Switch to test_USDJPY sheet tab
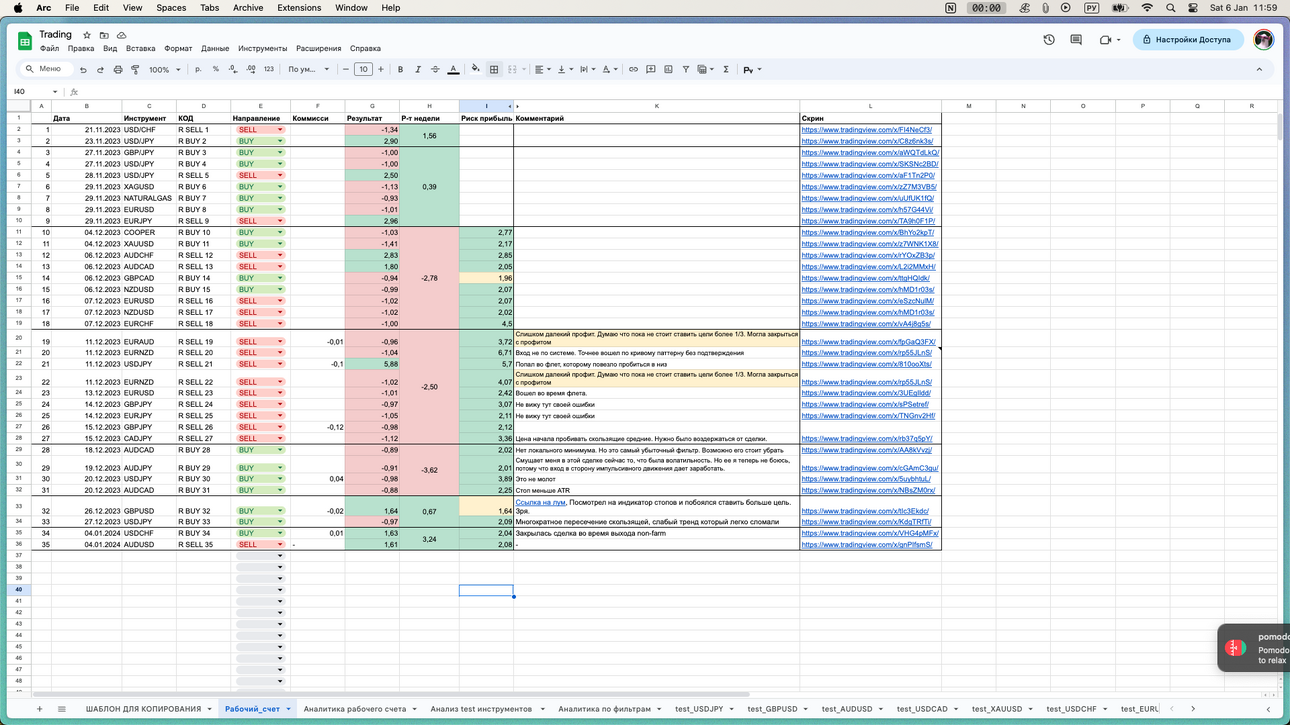Image resolution: width=1290 pixels, height=725 pixels. [x=699, y=709]
